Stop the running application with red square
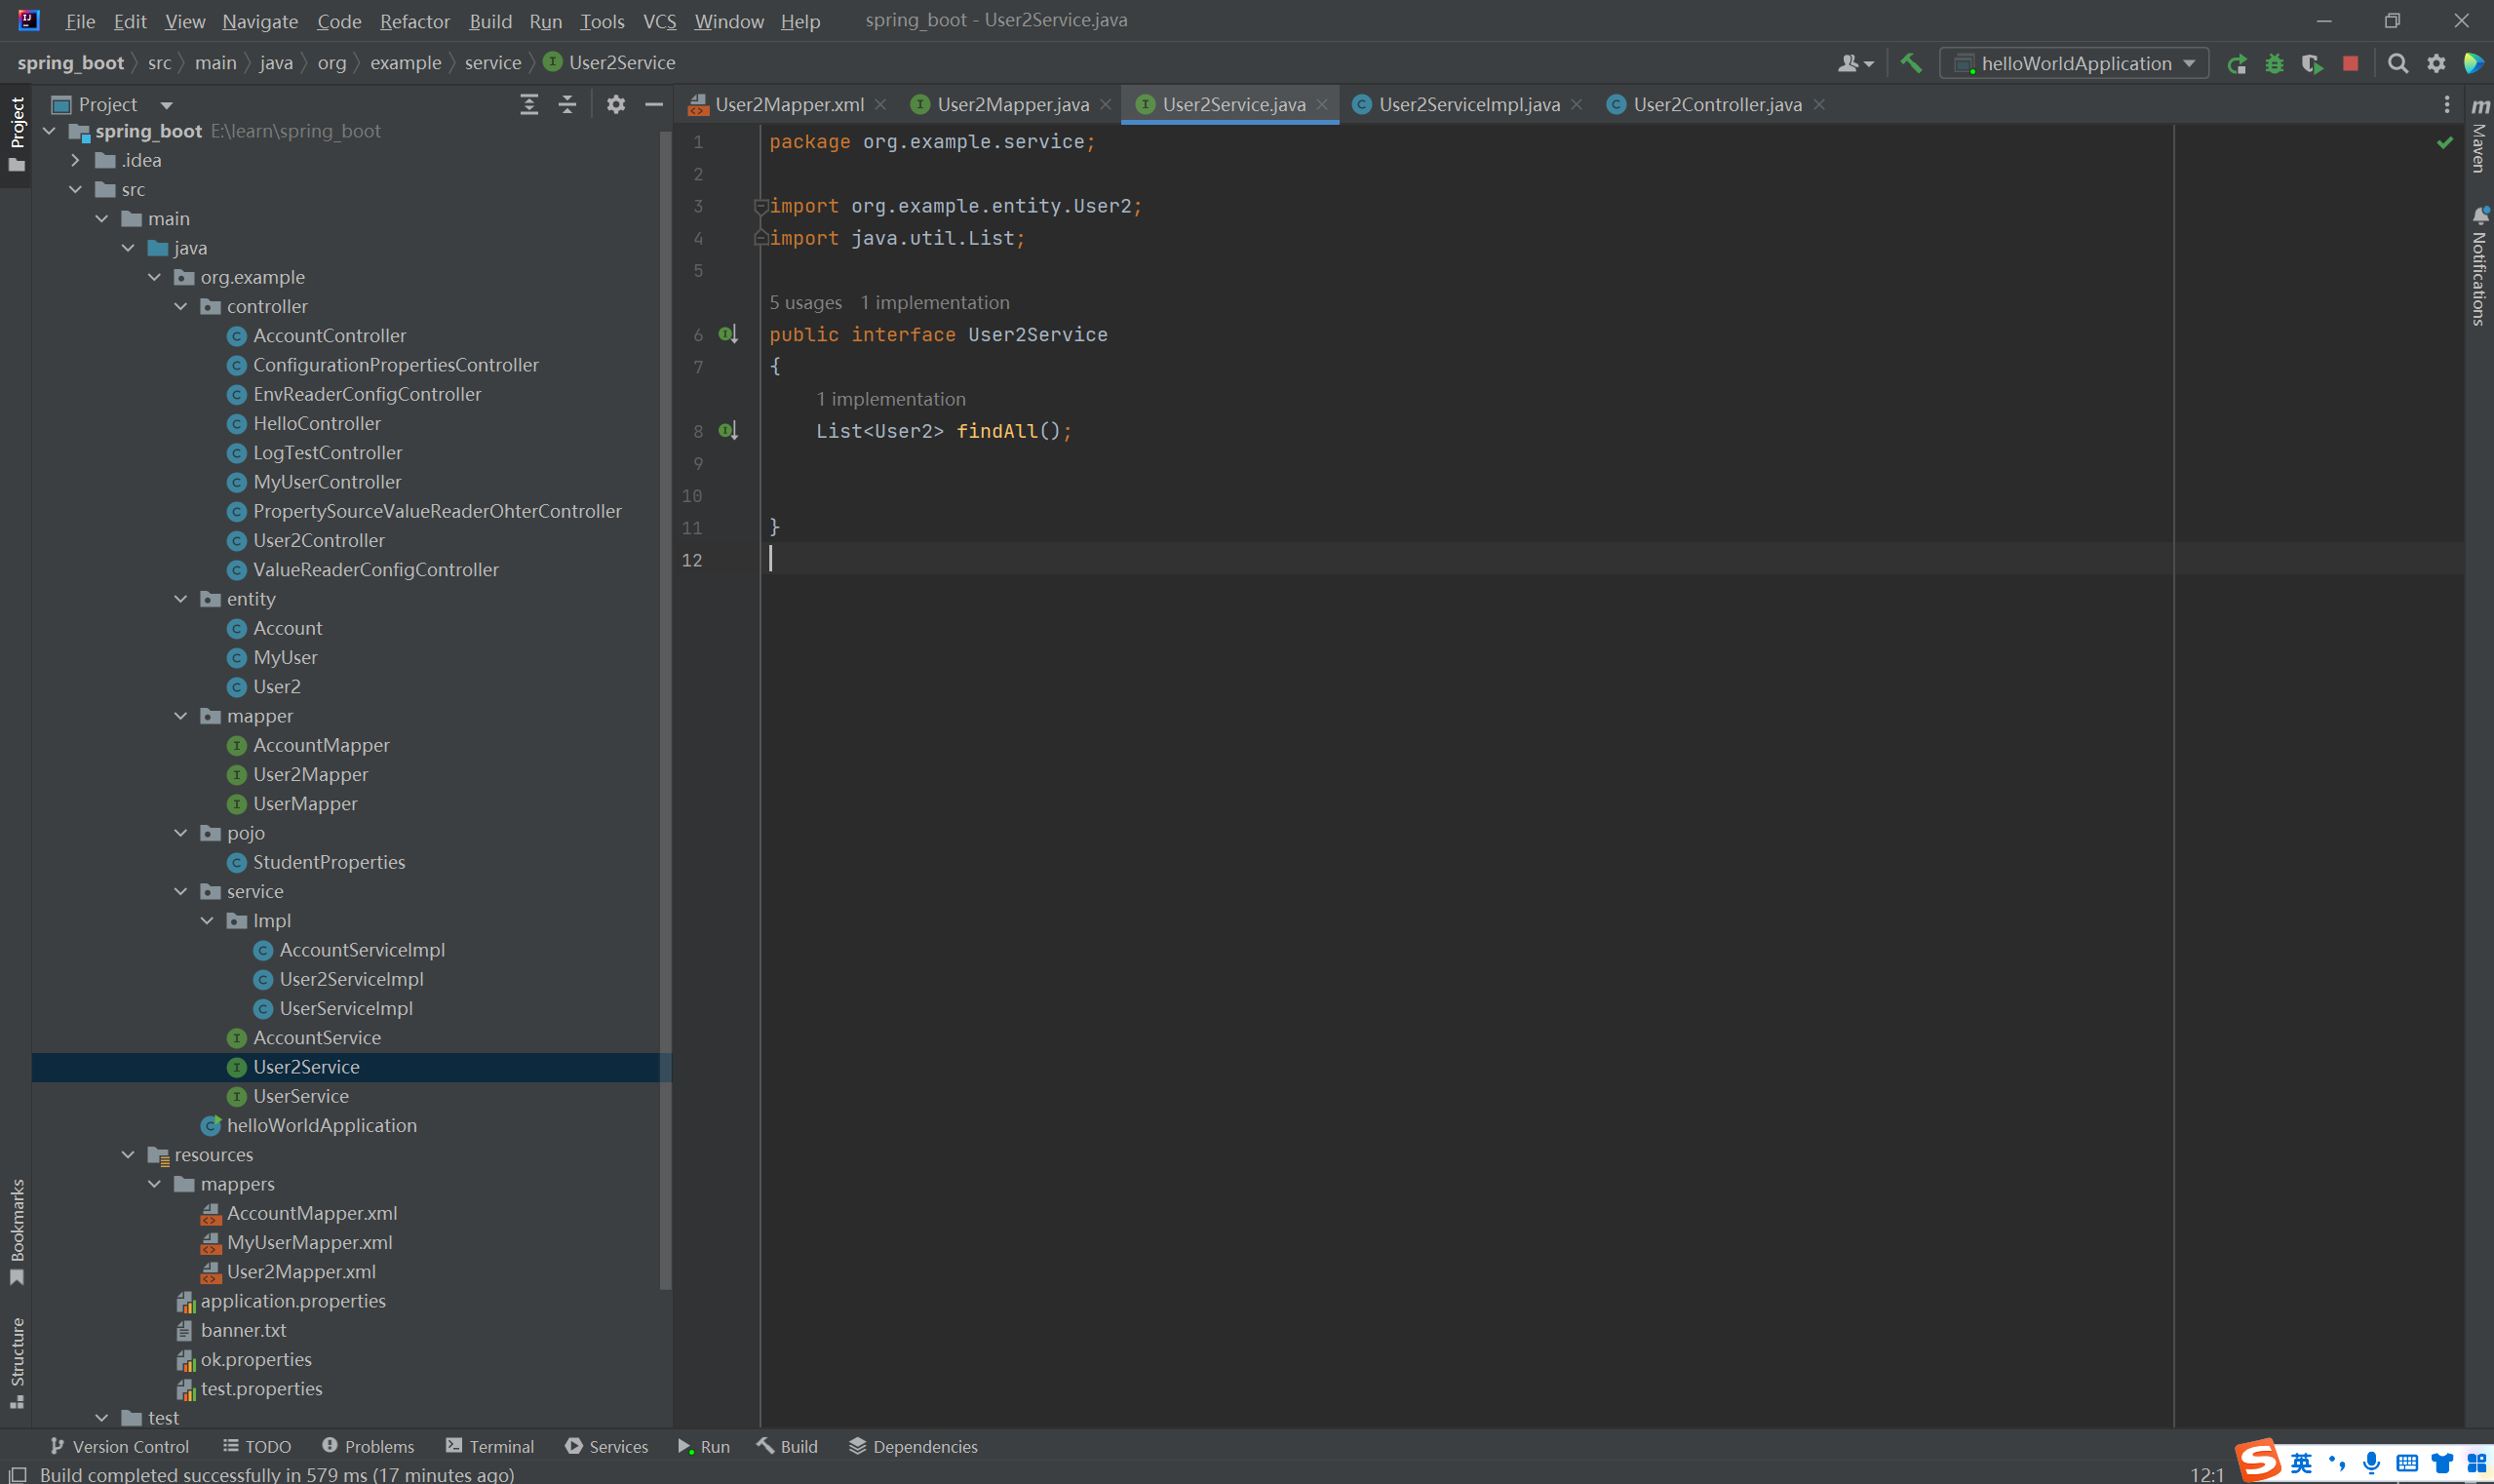The width and height of the screenshot is (2494, 1484). tap(2350, 64)
